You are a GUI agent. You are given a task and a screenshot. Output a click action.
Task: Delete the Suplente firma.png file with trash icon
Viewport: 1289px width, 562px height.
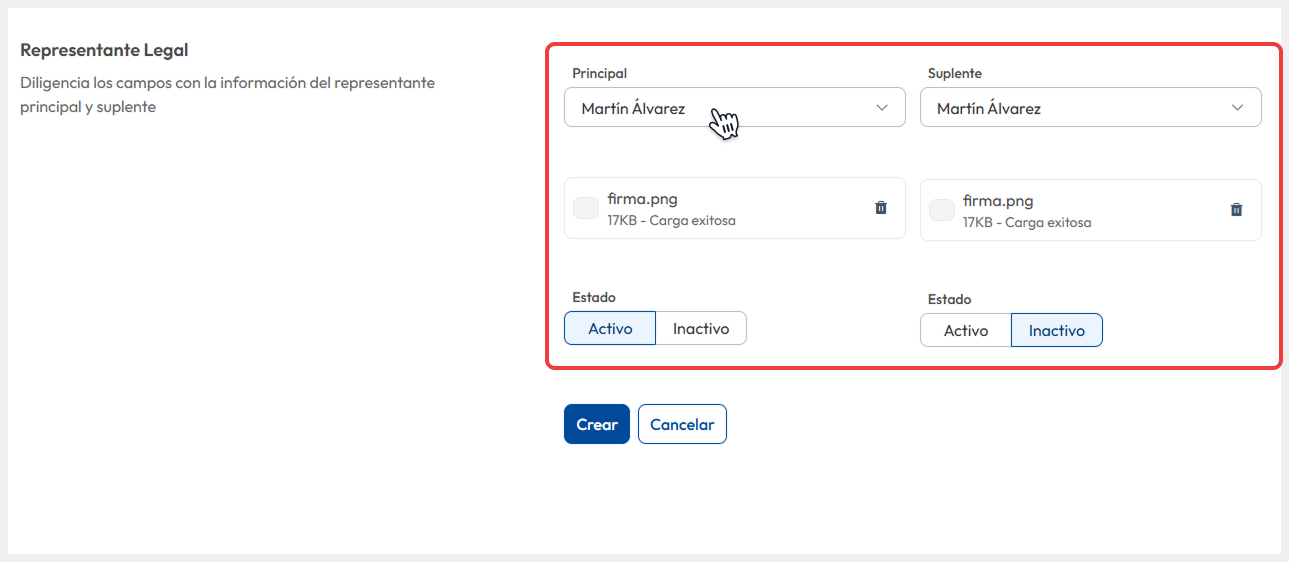1237,210
